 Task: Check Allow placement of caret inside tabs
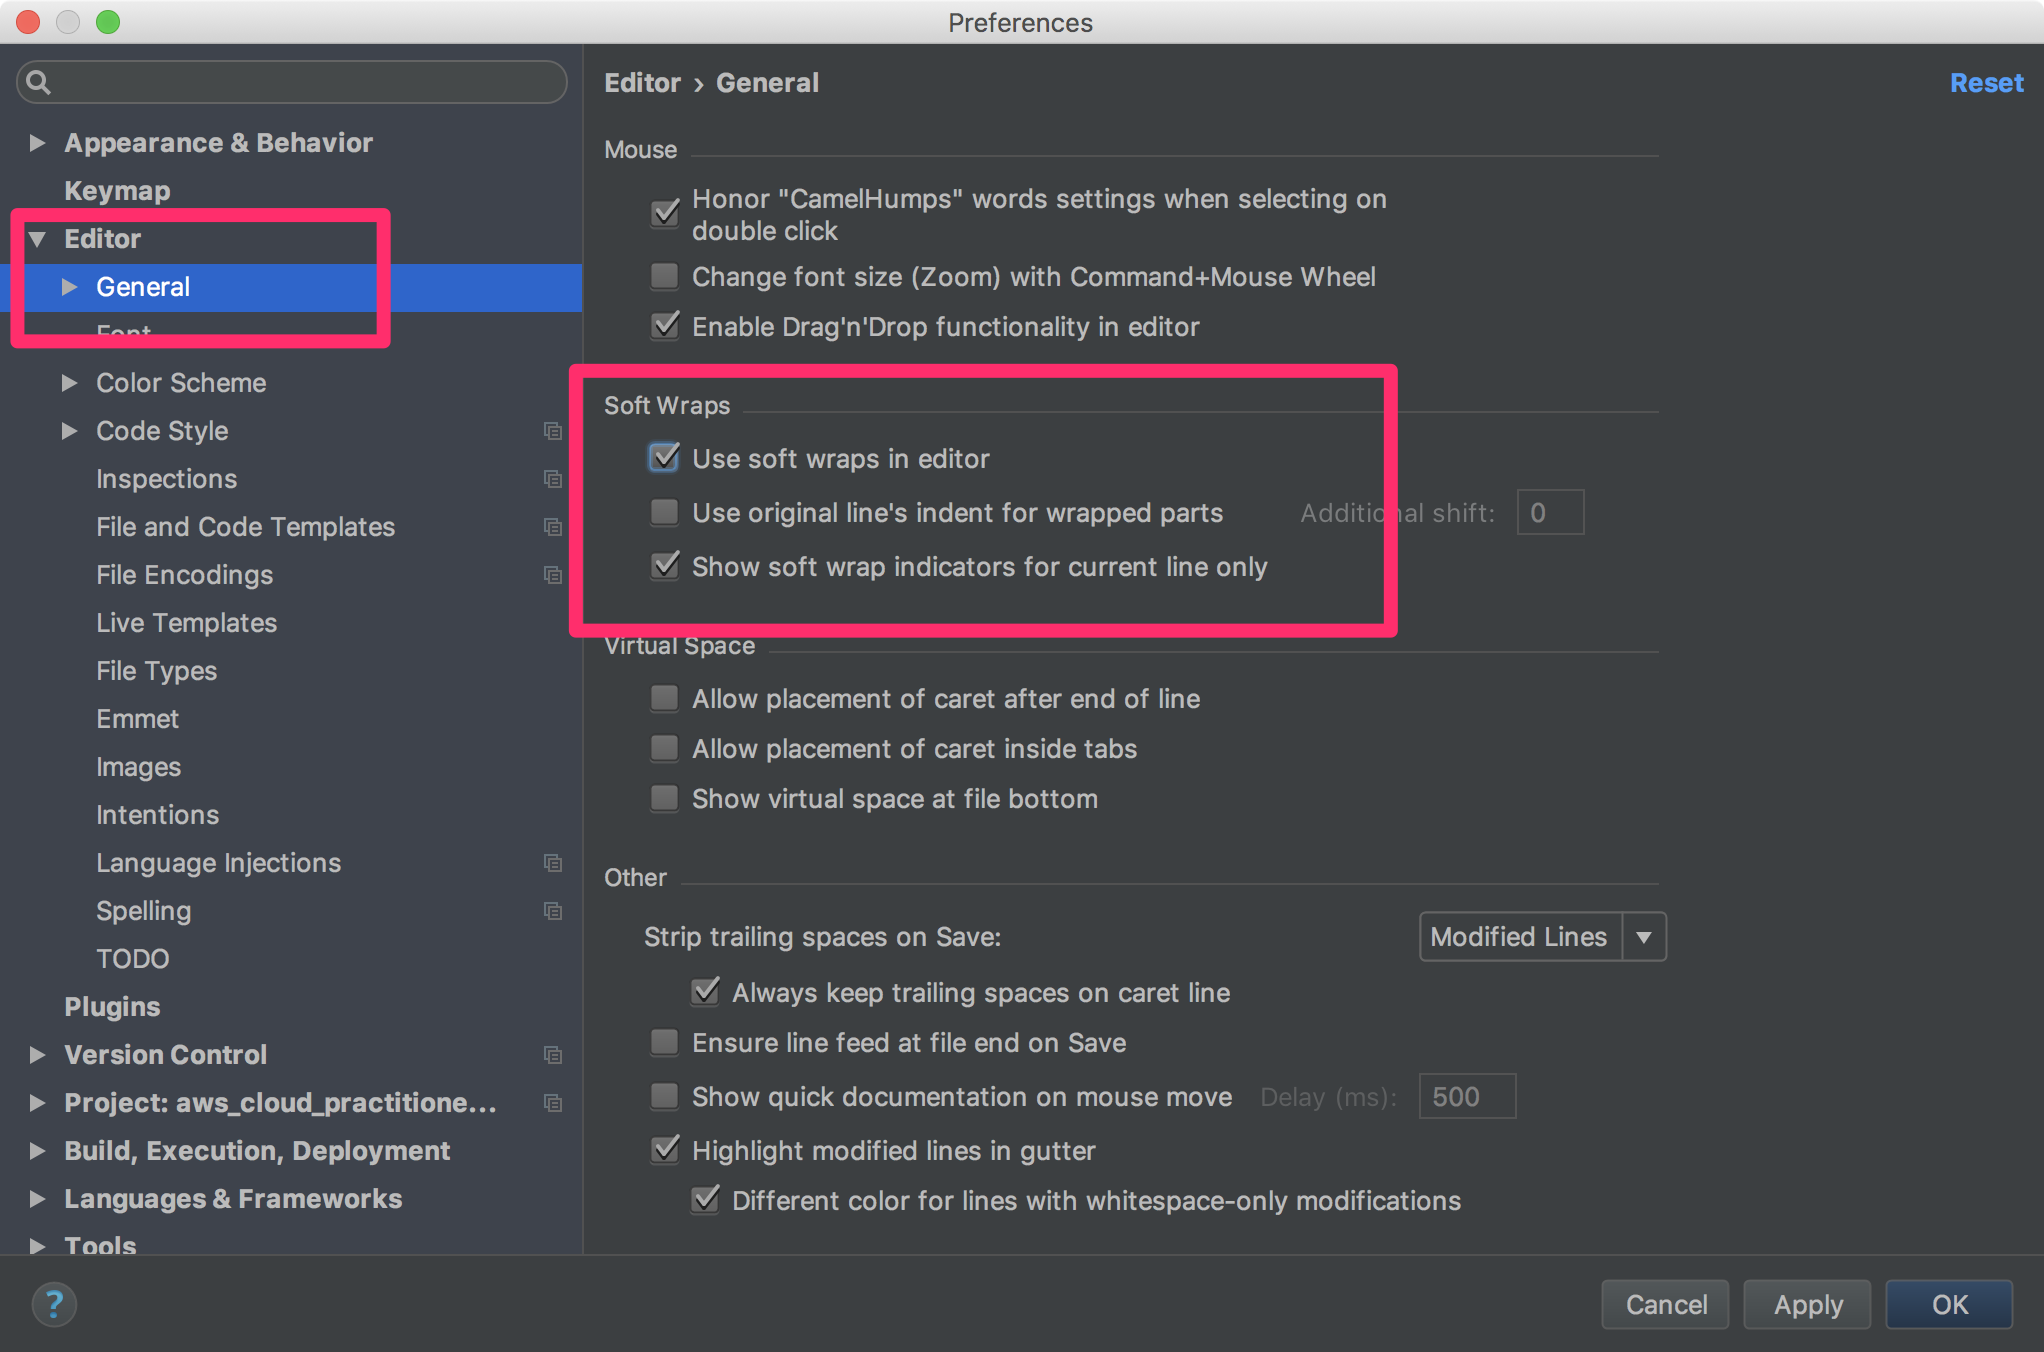tap(664, 748)
